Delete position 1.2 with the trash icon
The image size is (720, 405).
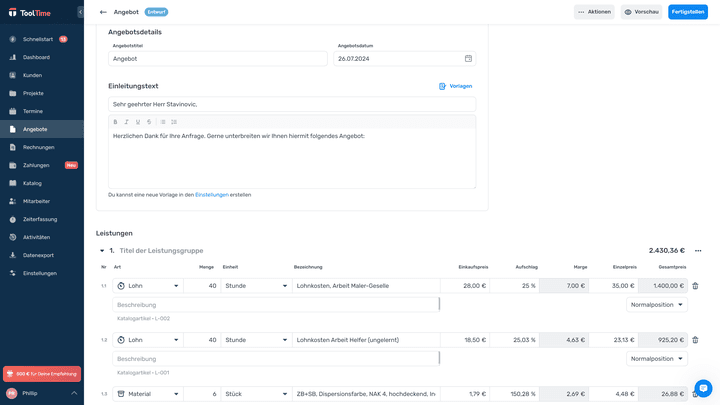696,340
